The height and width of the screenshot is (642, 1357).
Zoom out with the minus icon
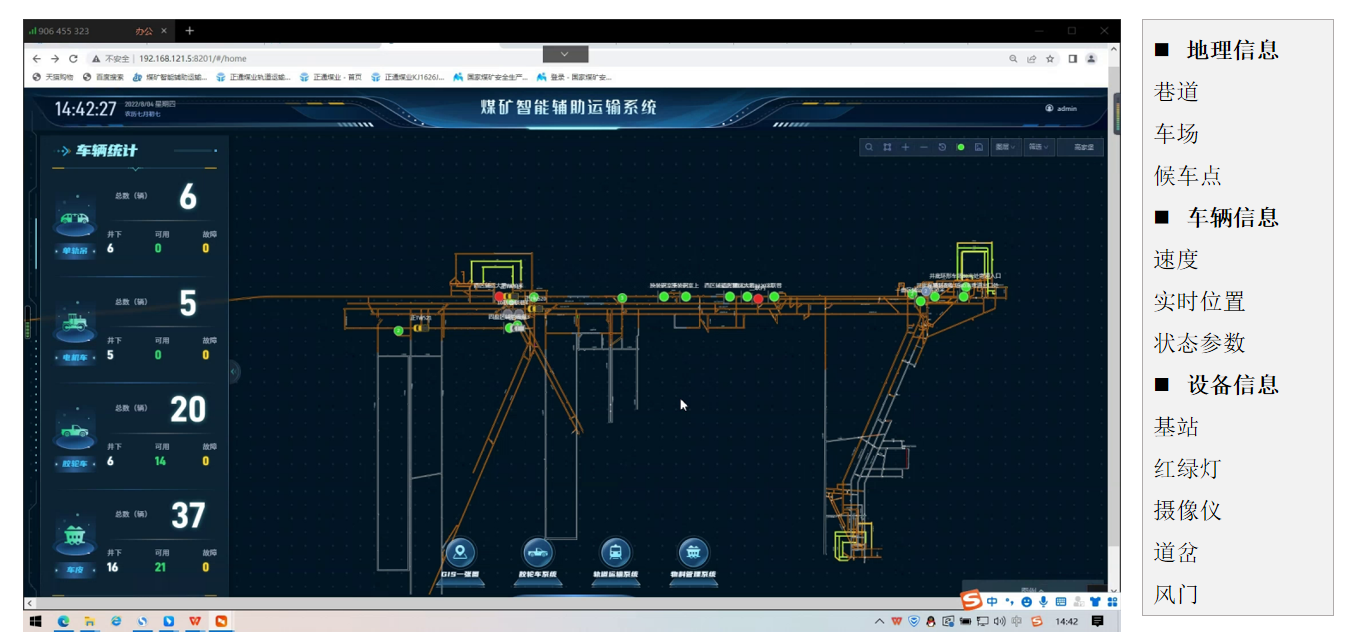coord(923,147)
